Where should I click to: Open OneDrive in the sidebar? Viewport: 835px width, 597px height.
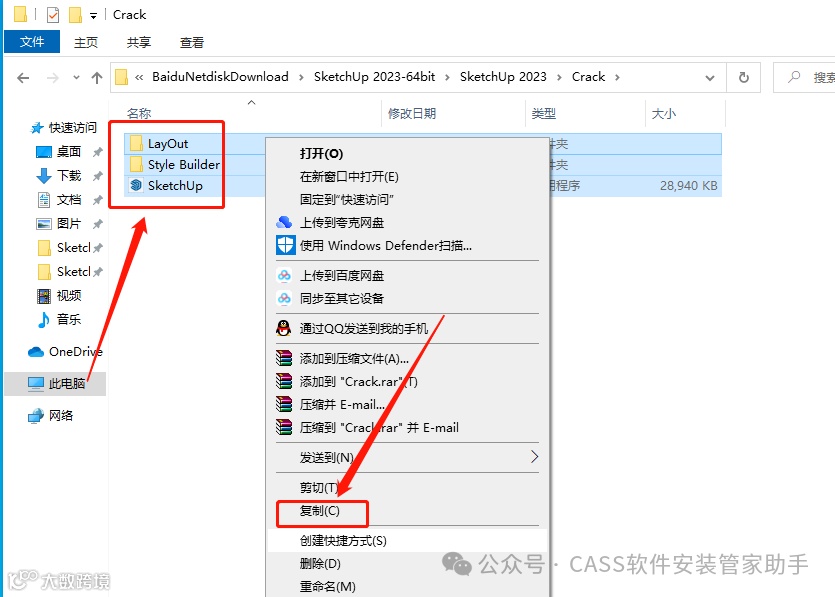tap(66, 351)
